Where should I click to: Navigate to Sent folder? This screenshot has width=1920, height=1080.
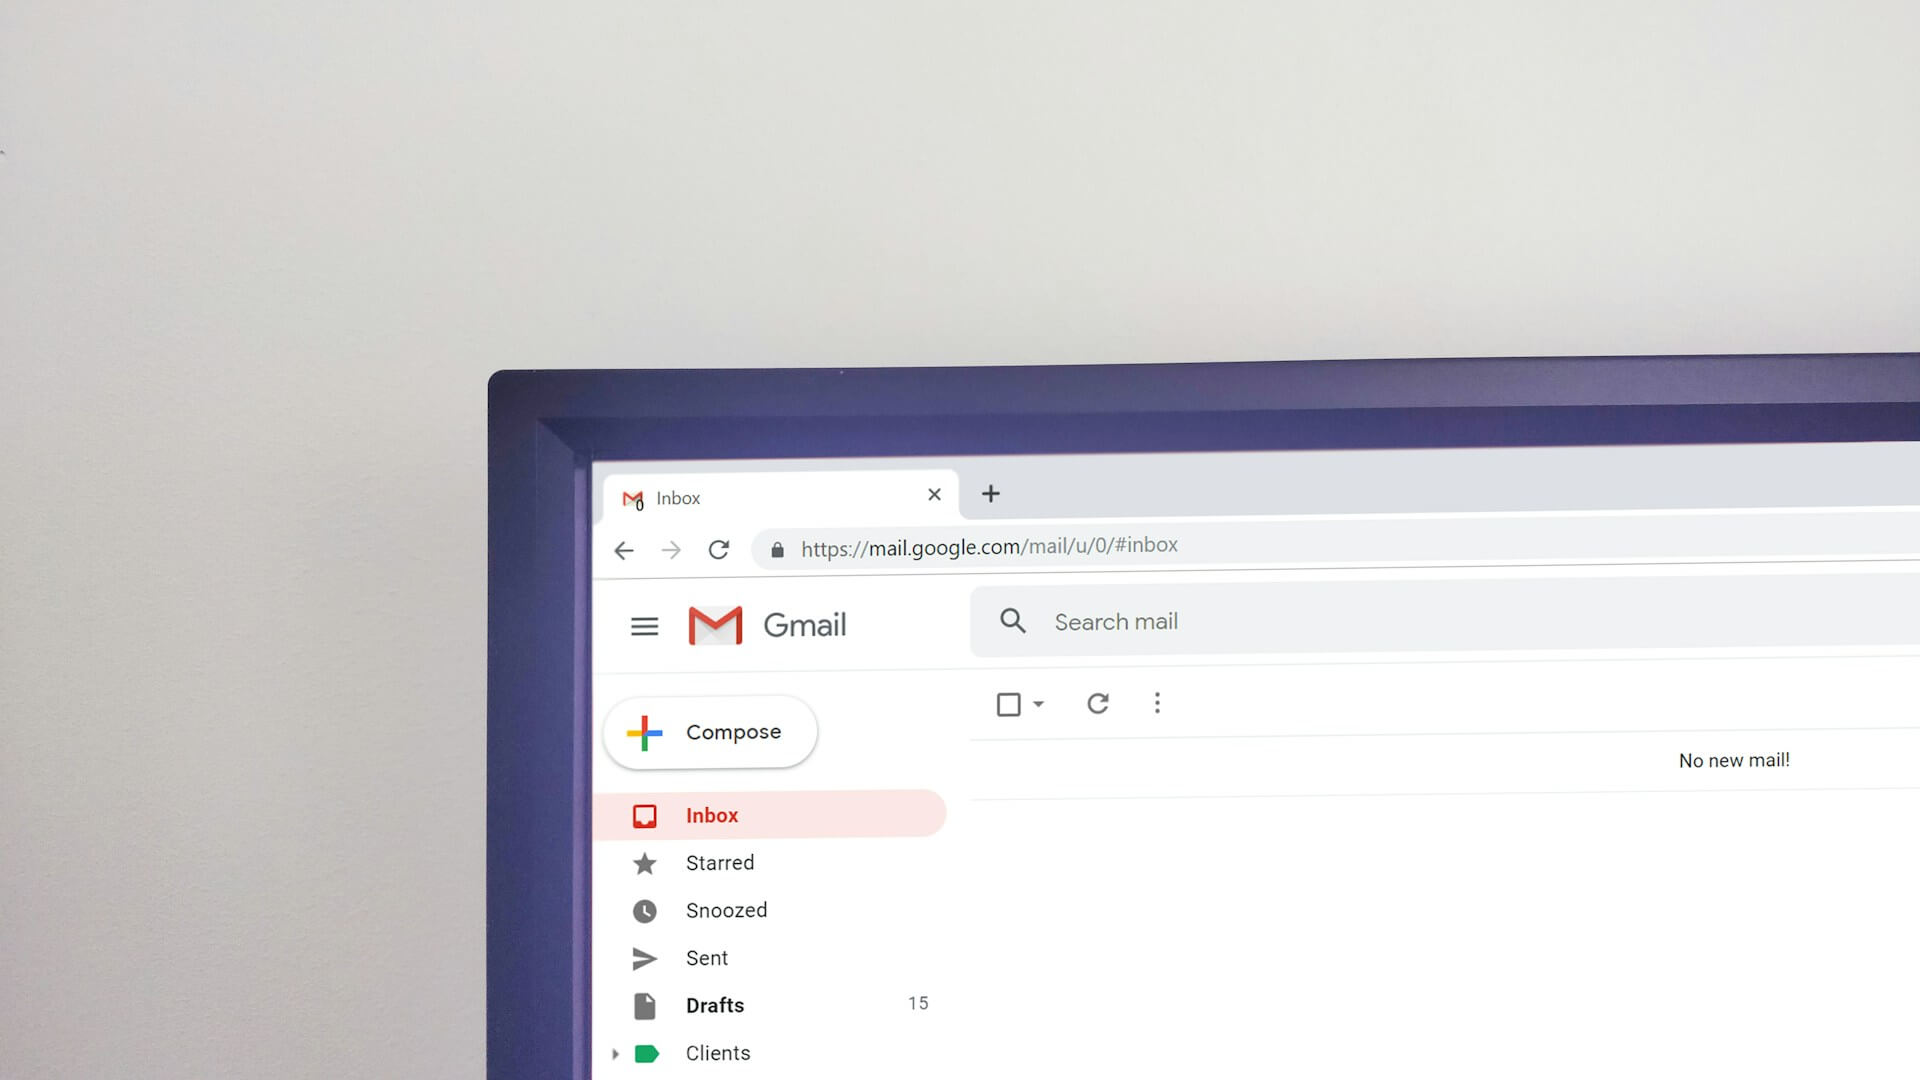[x=707, y=957]
